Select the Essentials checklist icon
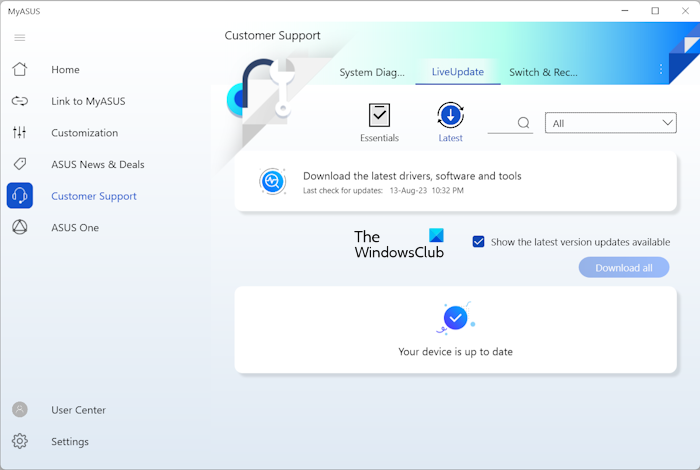The width and height of the screenshot is (700, 470). click(379, 115)
